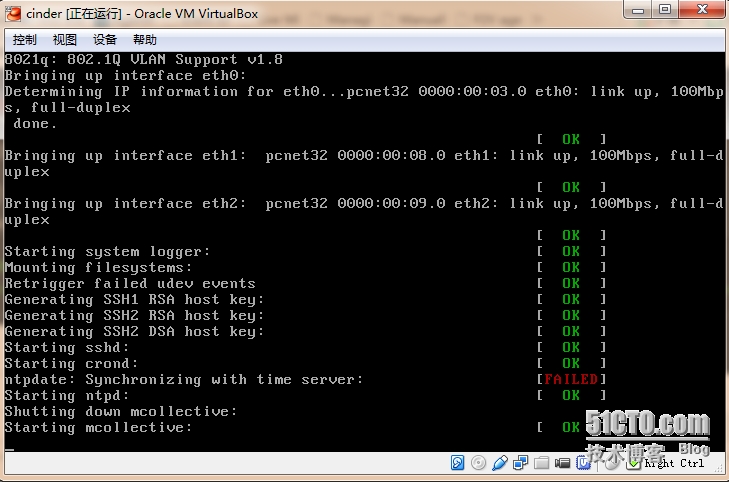Click the 'Starting mcollective:' line

tap(98, 427)
